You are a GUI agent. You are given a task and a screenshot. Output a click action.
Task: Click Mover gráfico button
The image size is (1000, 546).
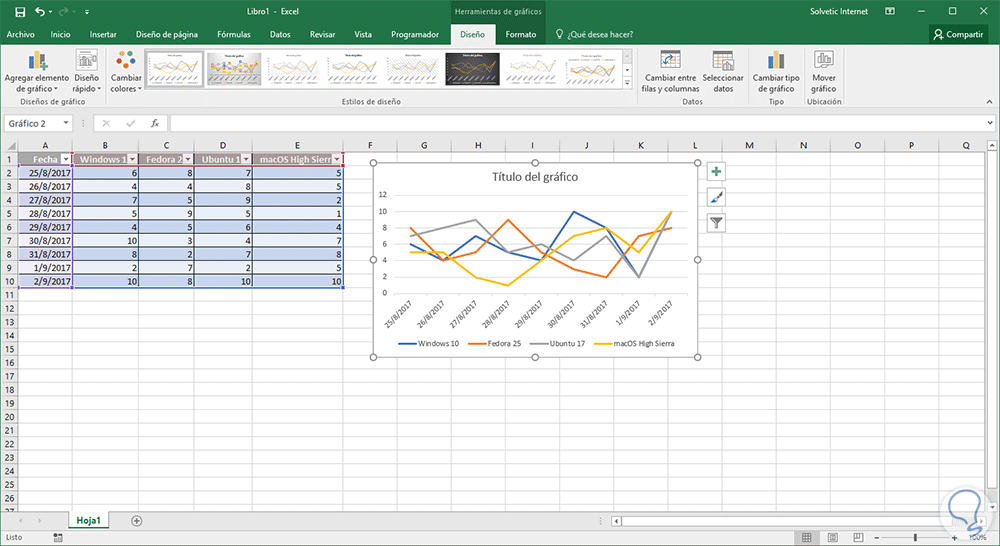tap(823, 72)
